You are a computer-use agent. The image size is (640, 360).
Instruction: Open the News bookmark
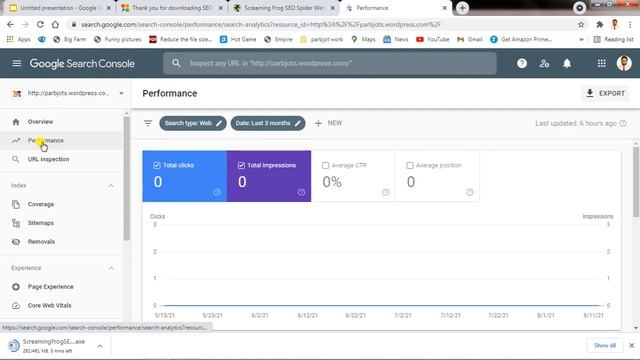pyautogui.click(x=396, y=39)
